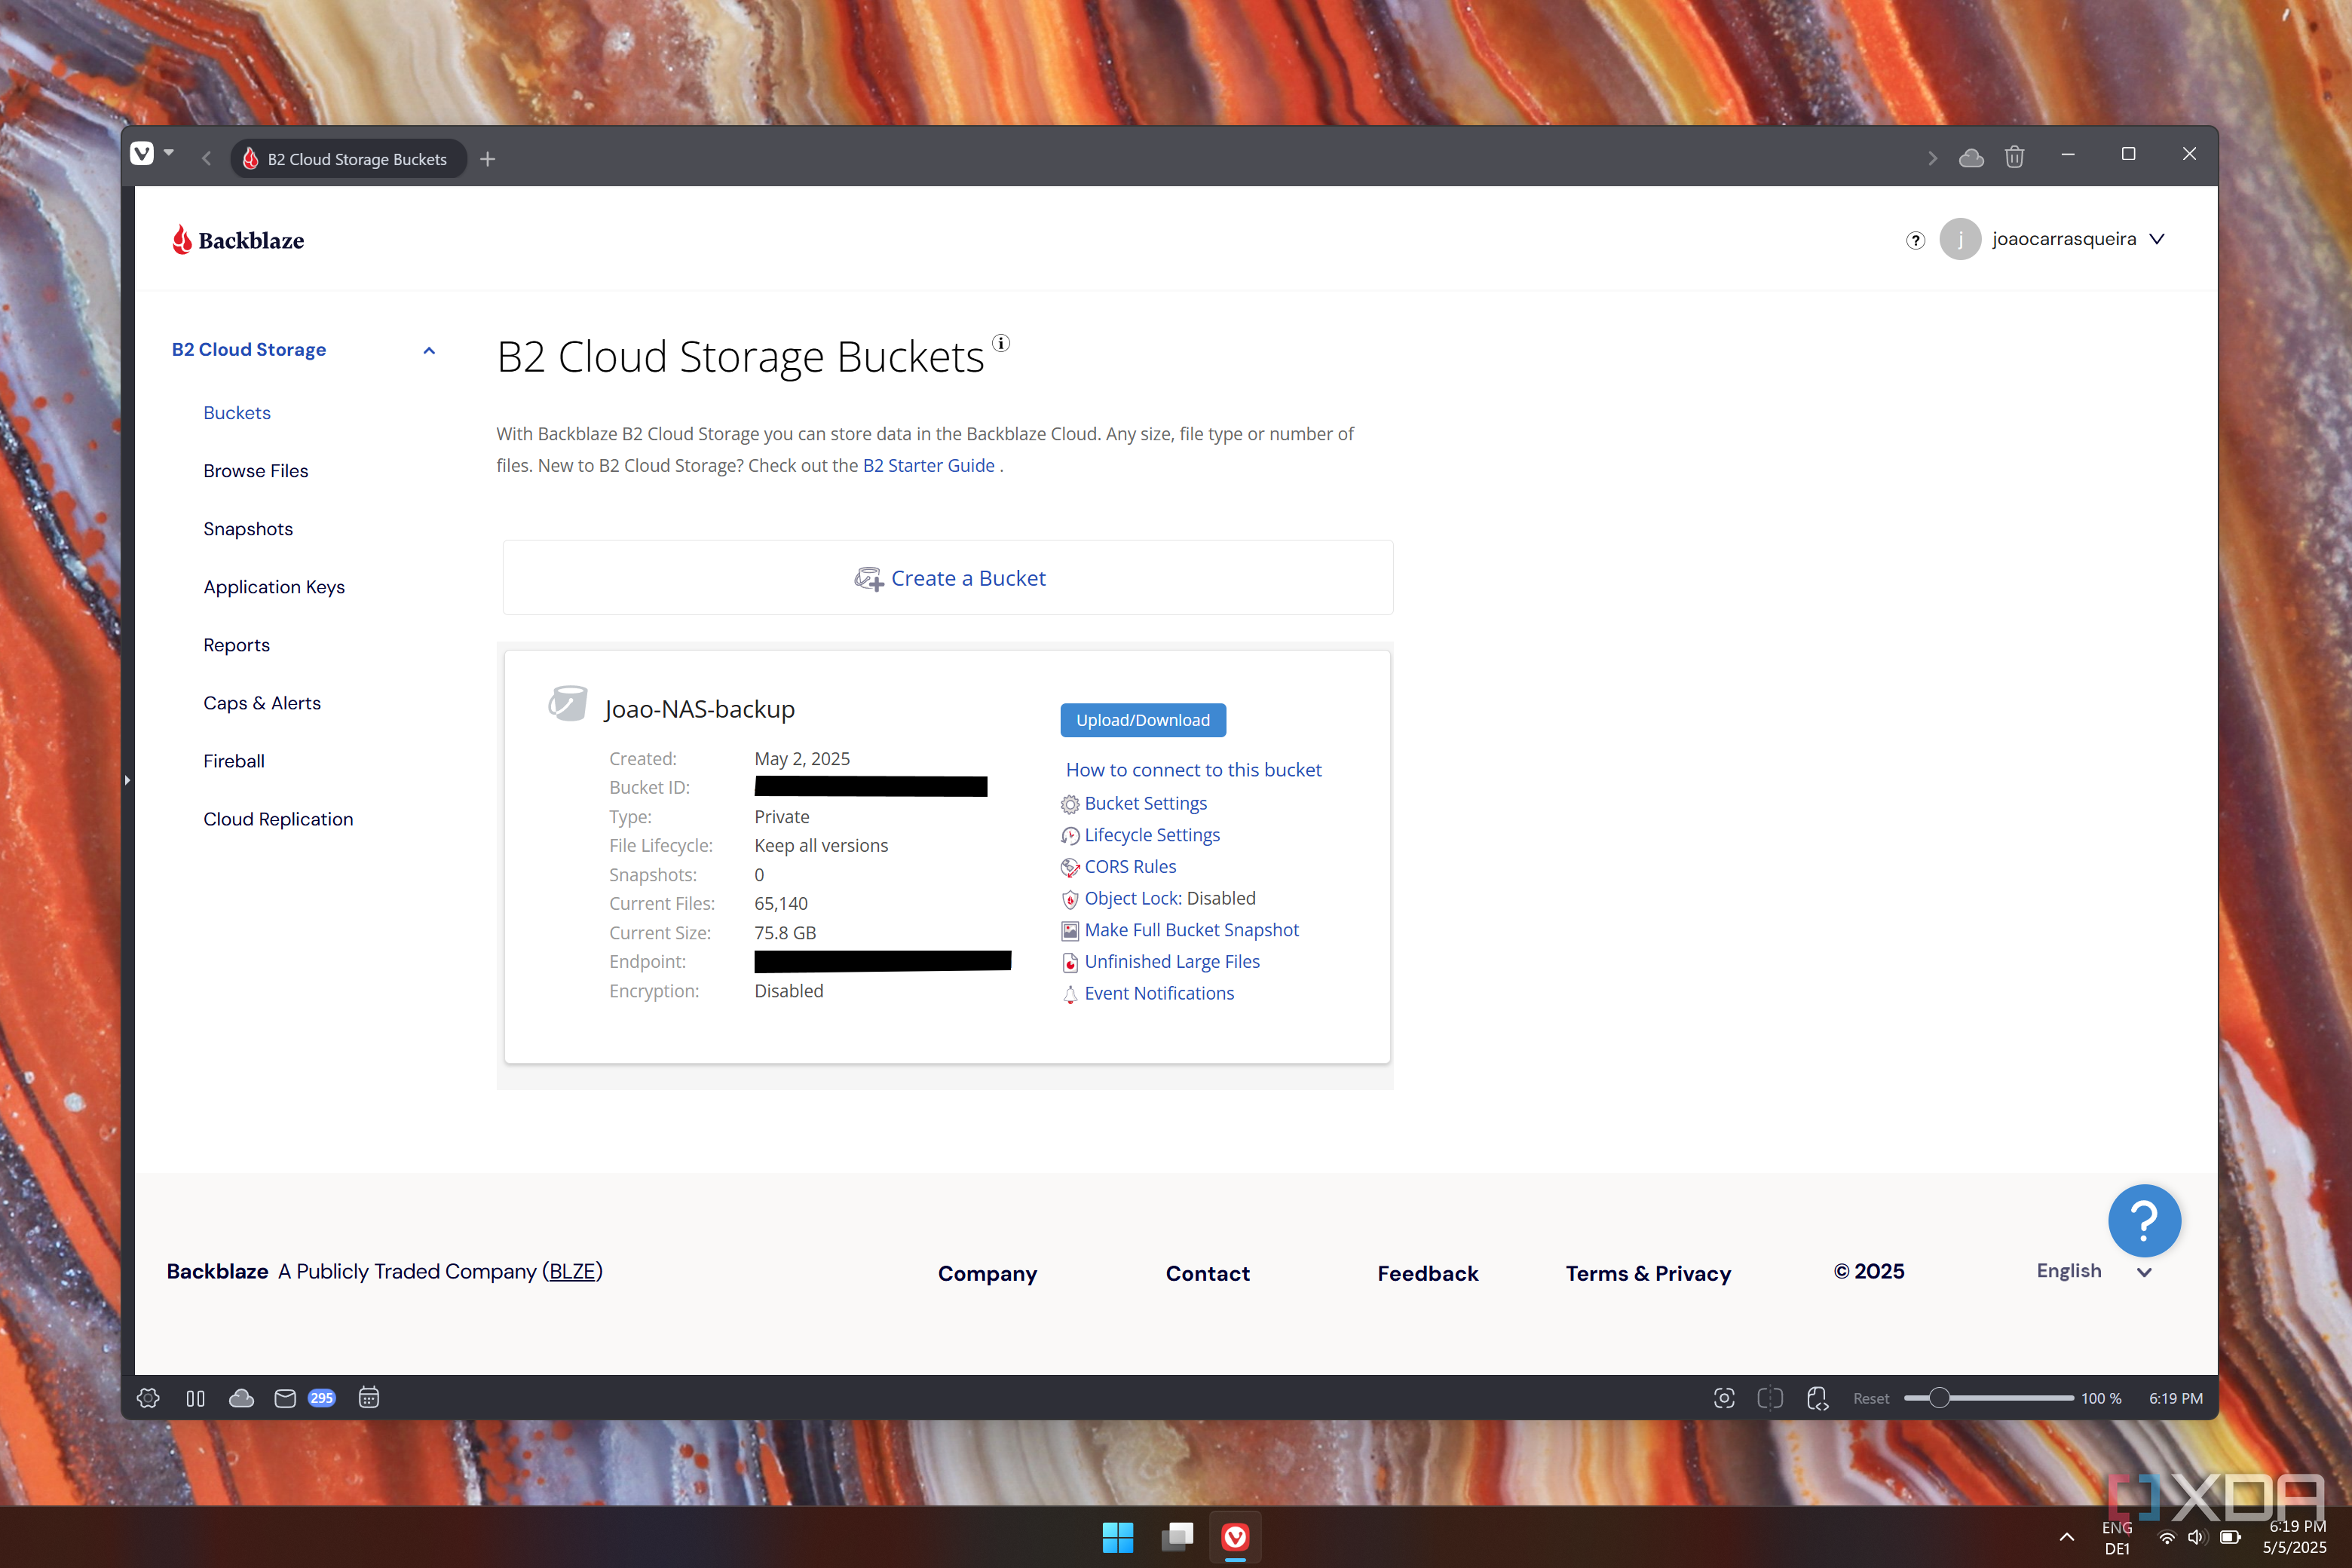Open Fireball in the sidebar
The width and height of the screenshot is (2352, 1568).
pos(234,761)
